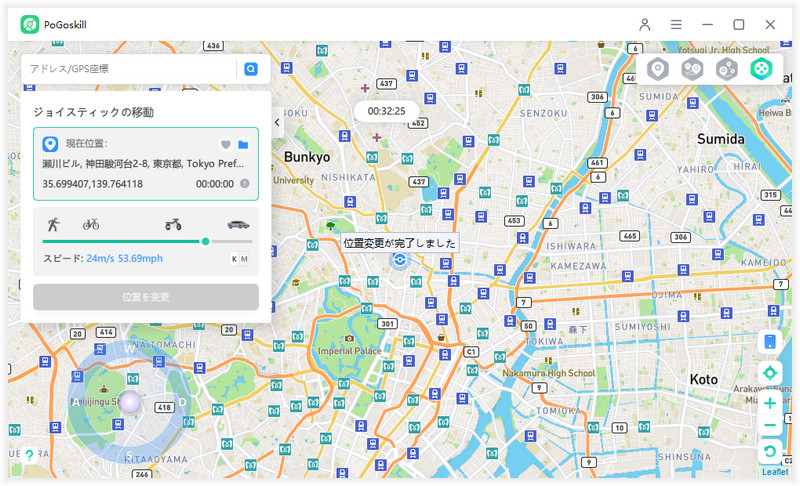The image size is (800, 486).
Task: Click the grey 位置を変更 button
Action: [146, 297]
